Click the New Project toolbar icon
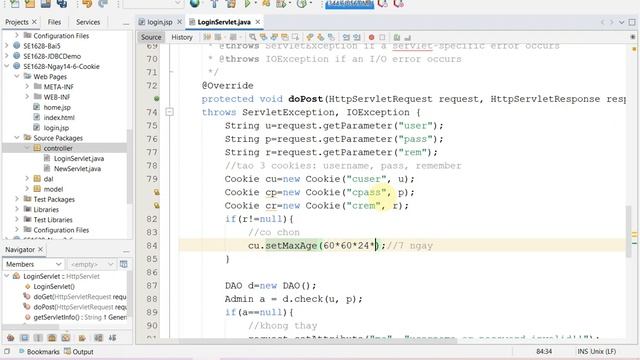640x360 pixels. (30, 4)
